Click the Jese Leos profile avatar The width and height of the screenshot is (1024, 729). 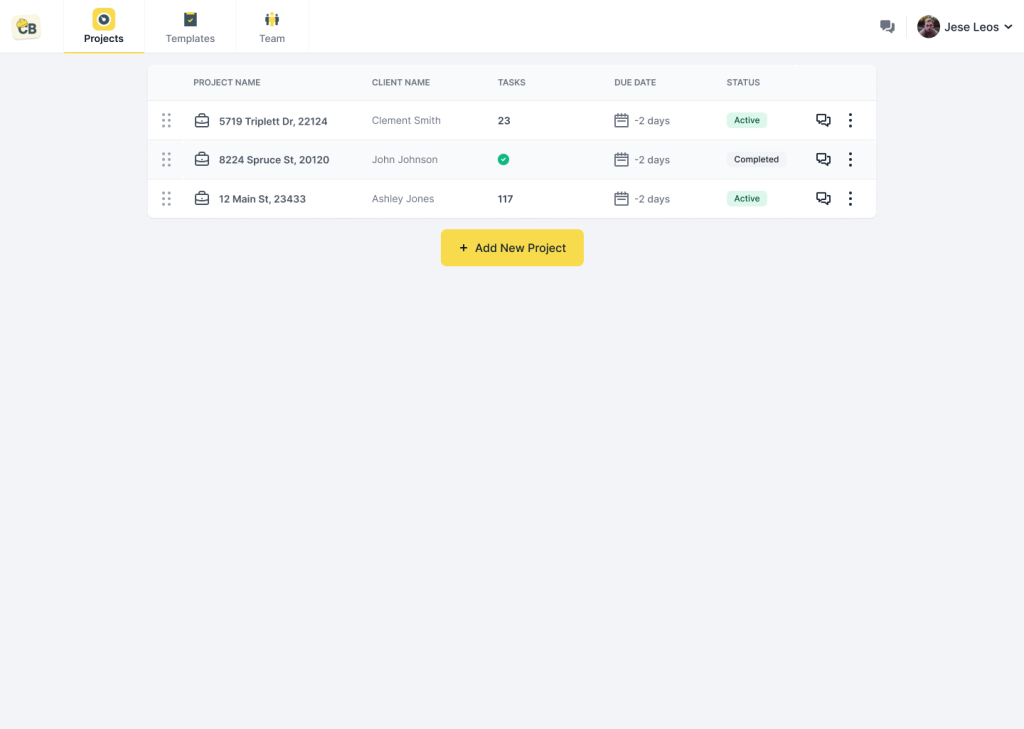pos(928,27)
